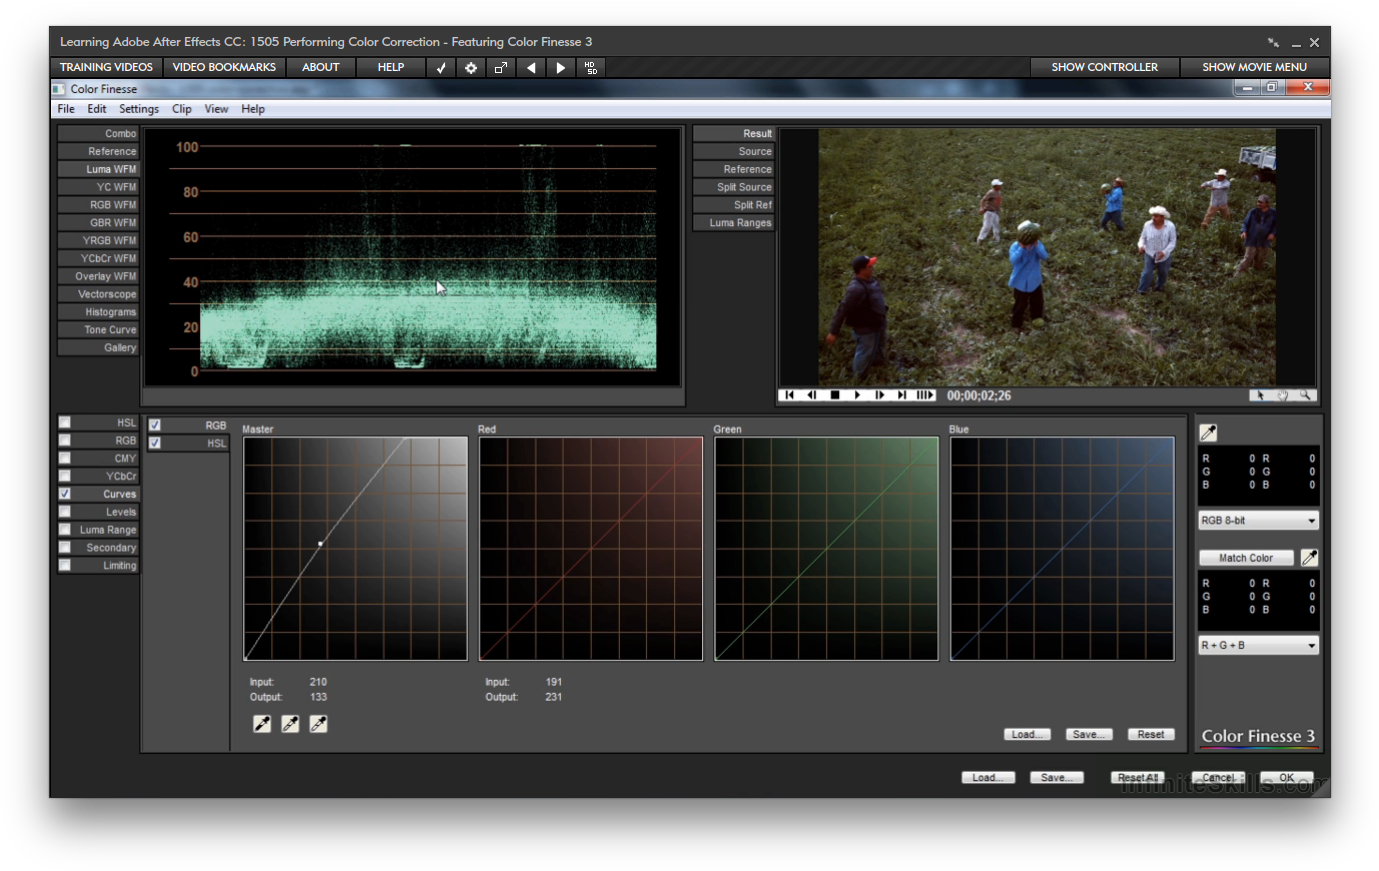Open the RGB 8-bit dropdown
The image size is (1379, 871).
point(1257,520)
